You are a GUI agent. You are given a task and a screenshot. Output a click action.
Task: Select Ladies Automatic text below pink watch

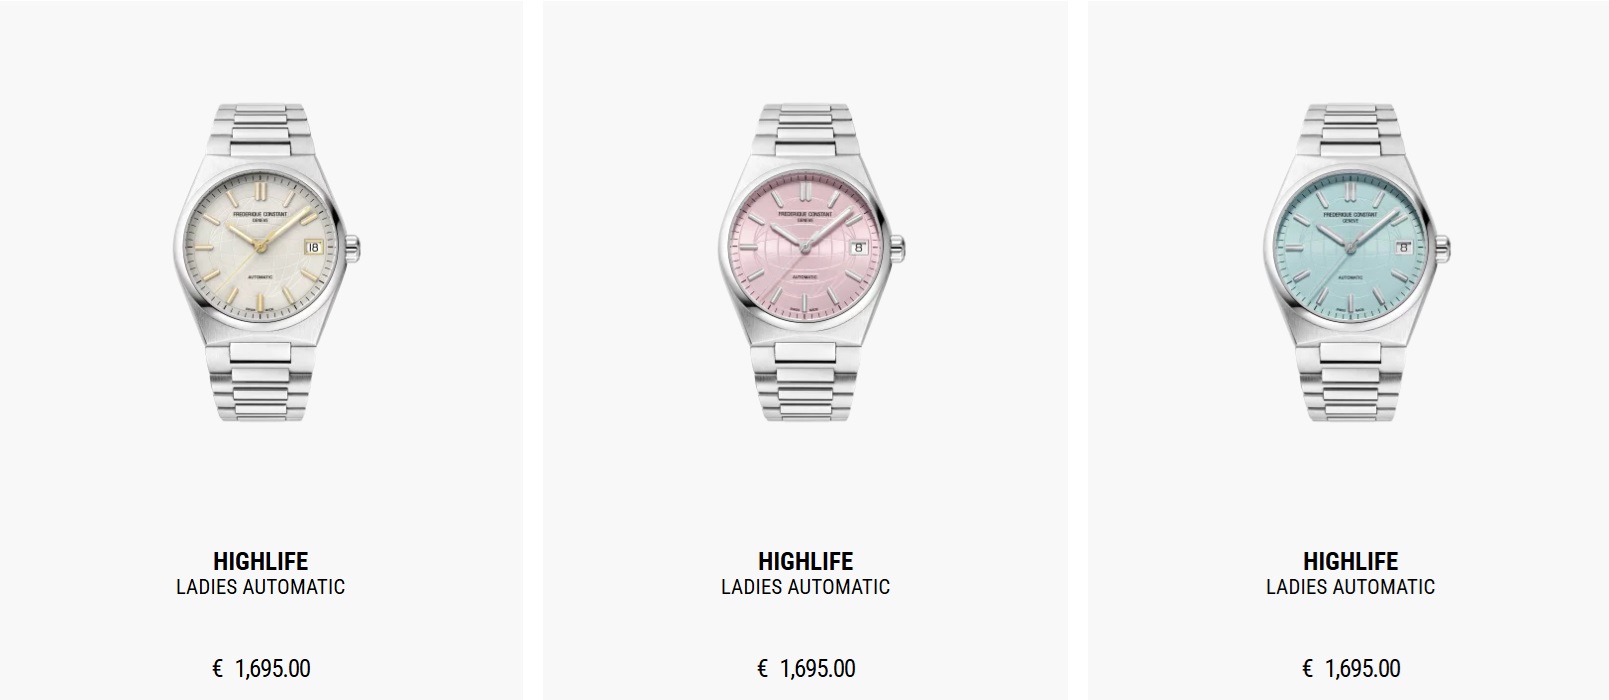click(x=806, y=587)
